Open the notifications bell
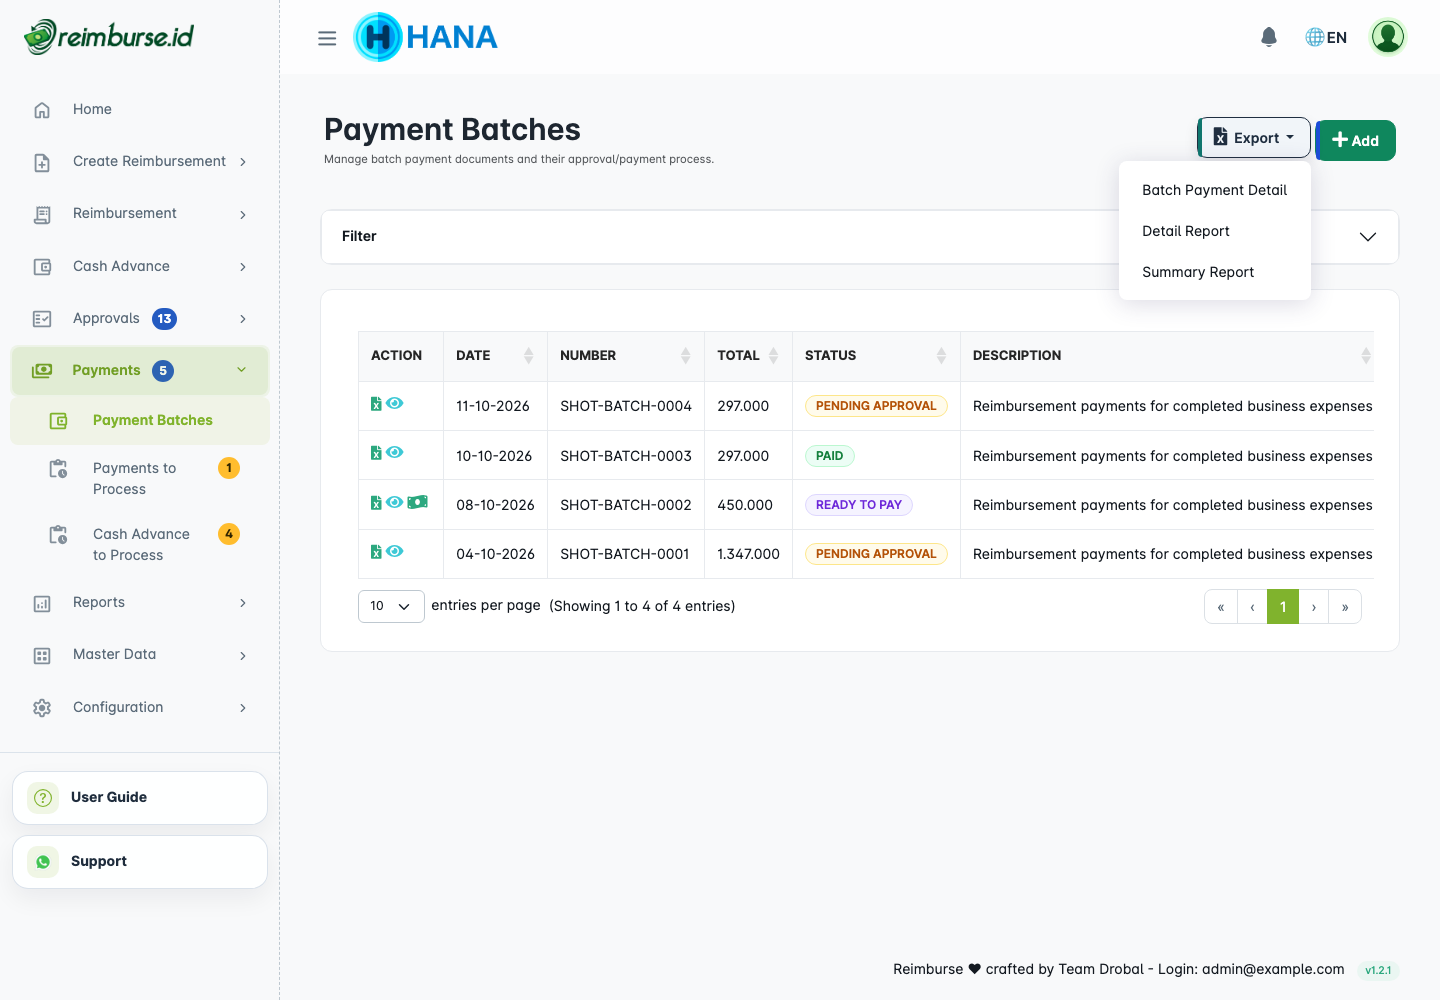Screen dimensions: 1440x1000 click(x=1269, y=37)
